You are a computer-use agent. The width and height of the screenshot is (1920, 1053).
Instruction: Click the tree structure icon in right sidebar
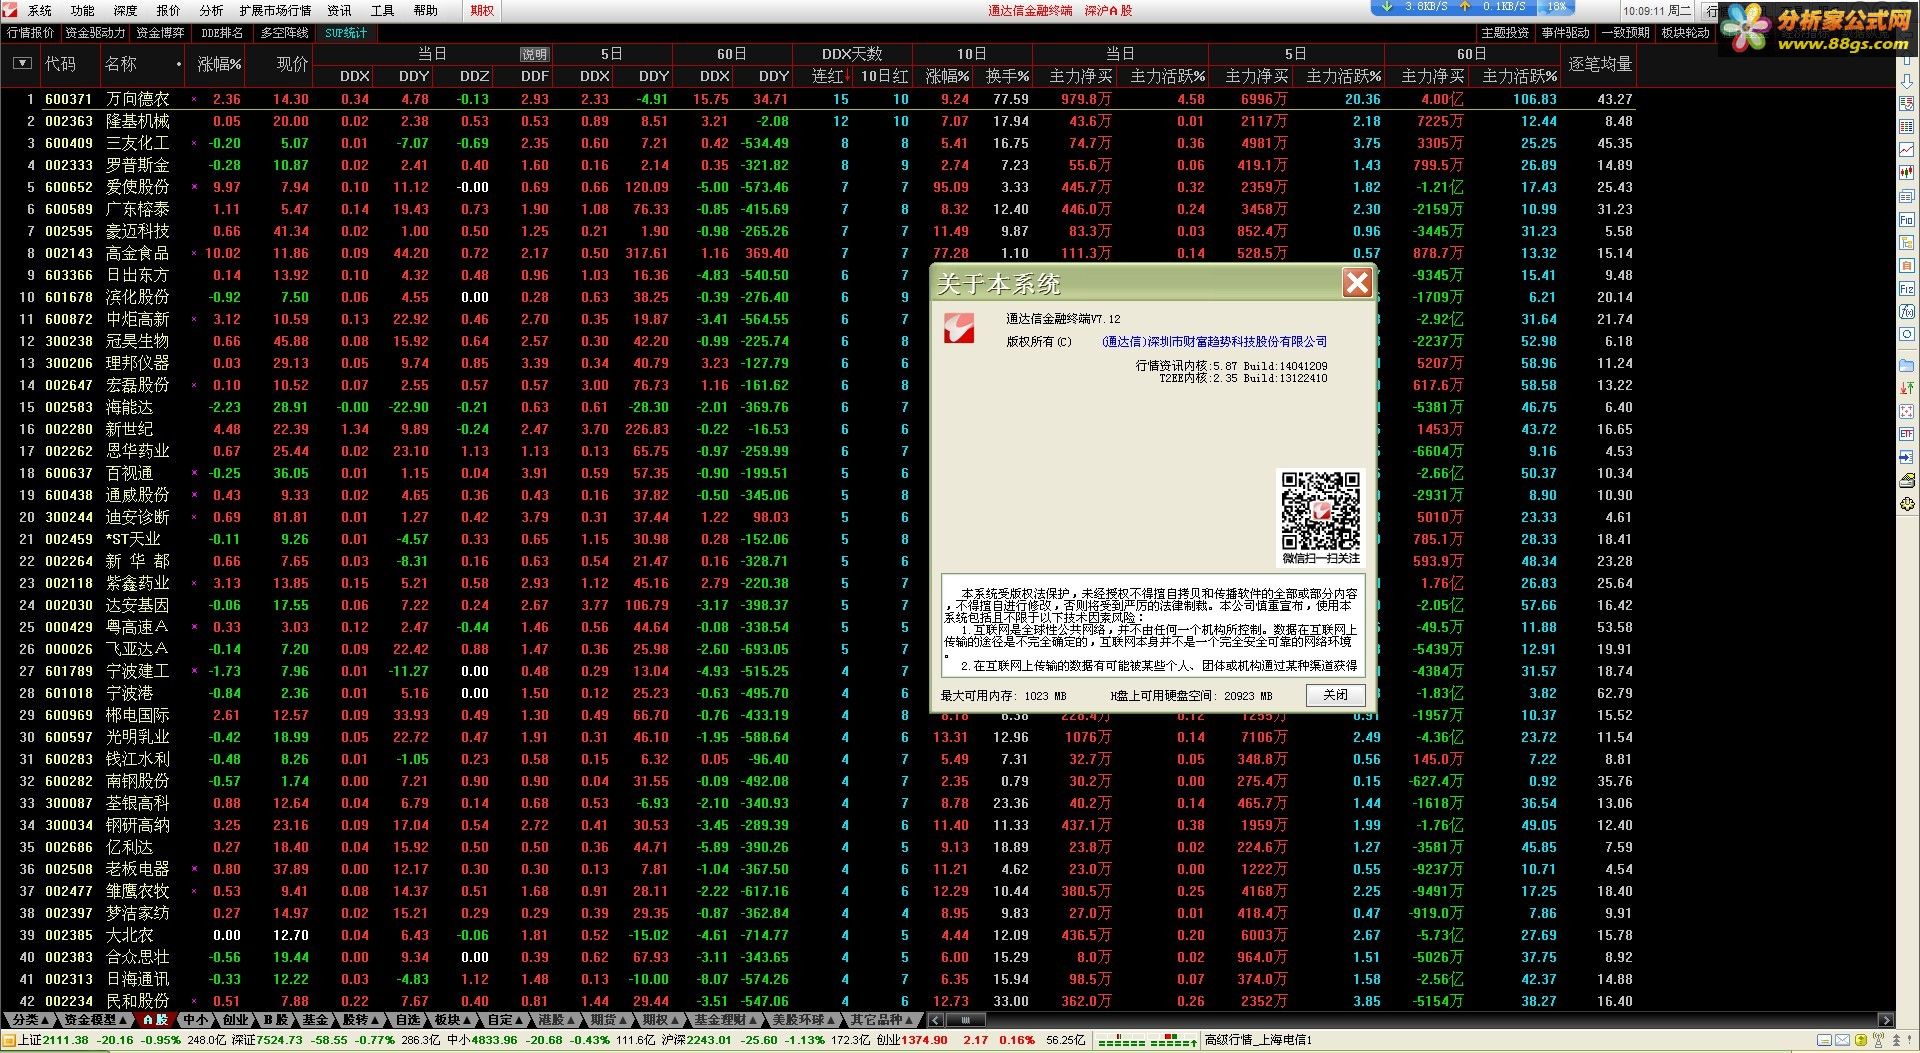[1906, 243]
